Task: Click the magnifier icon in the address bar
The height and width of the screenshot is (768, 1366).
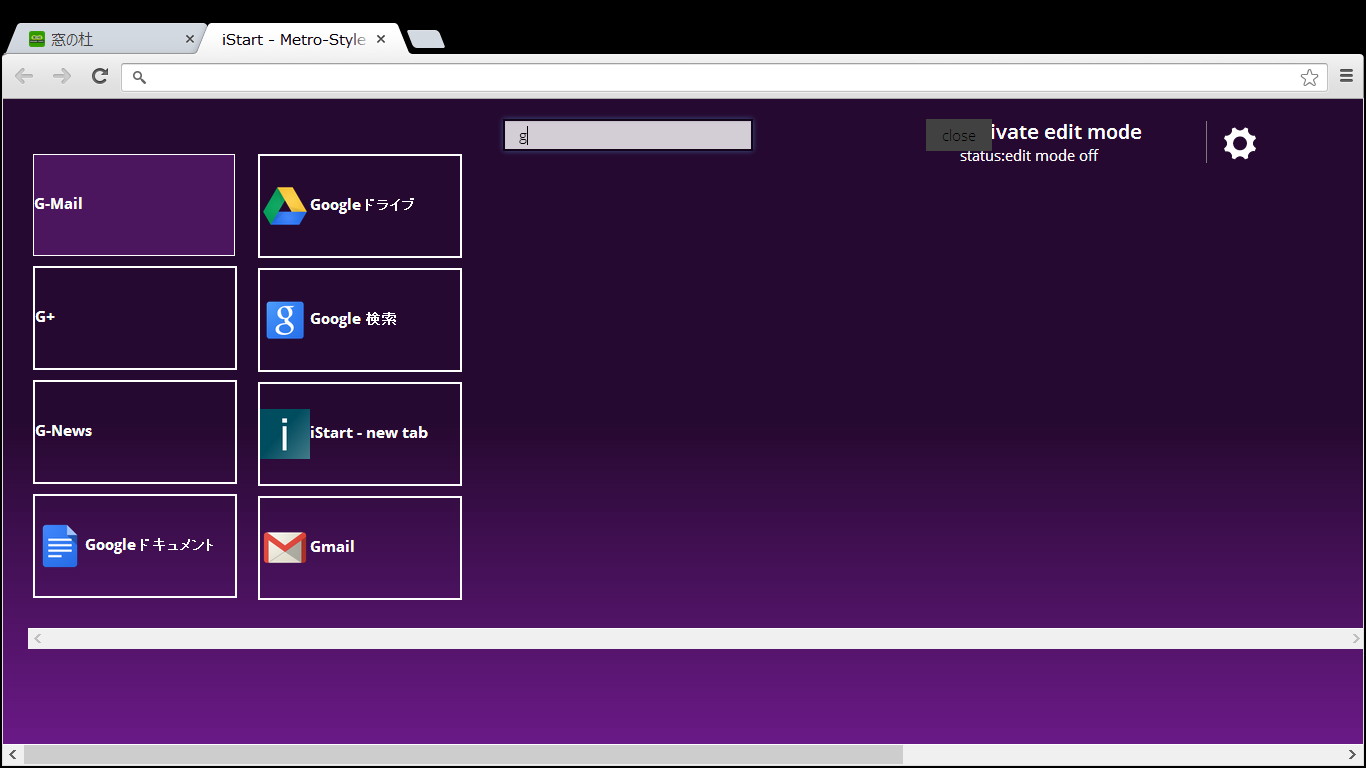Action: click(139, 77)
